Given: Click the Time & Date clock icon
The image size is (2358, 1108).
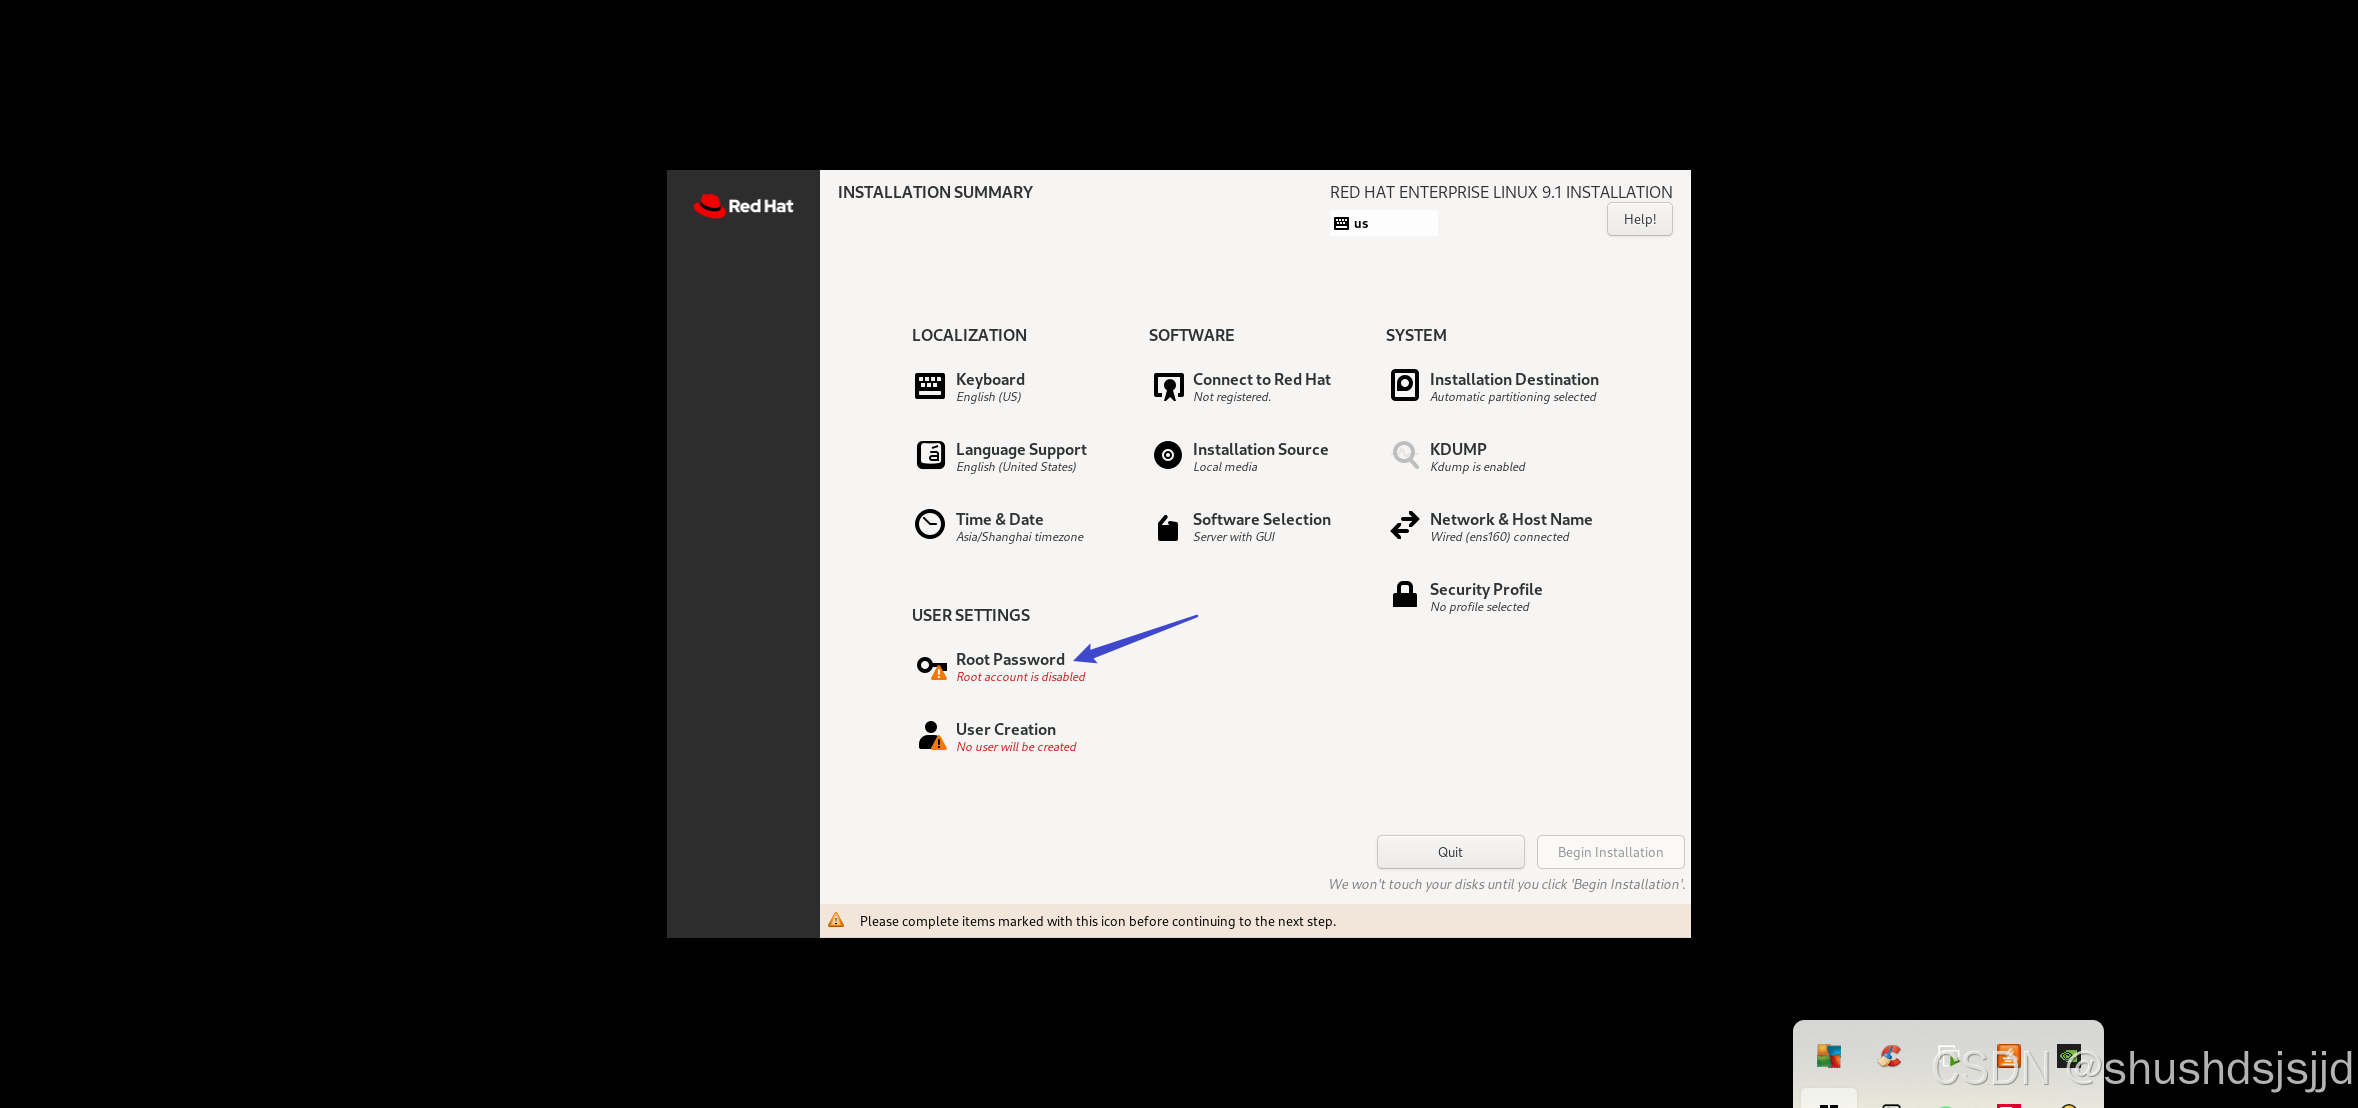Looking at the screenshot, I should [x=929, y=525].
